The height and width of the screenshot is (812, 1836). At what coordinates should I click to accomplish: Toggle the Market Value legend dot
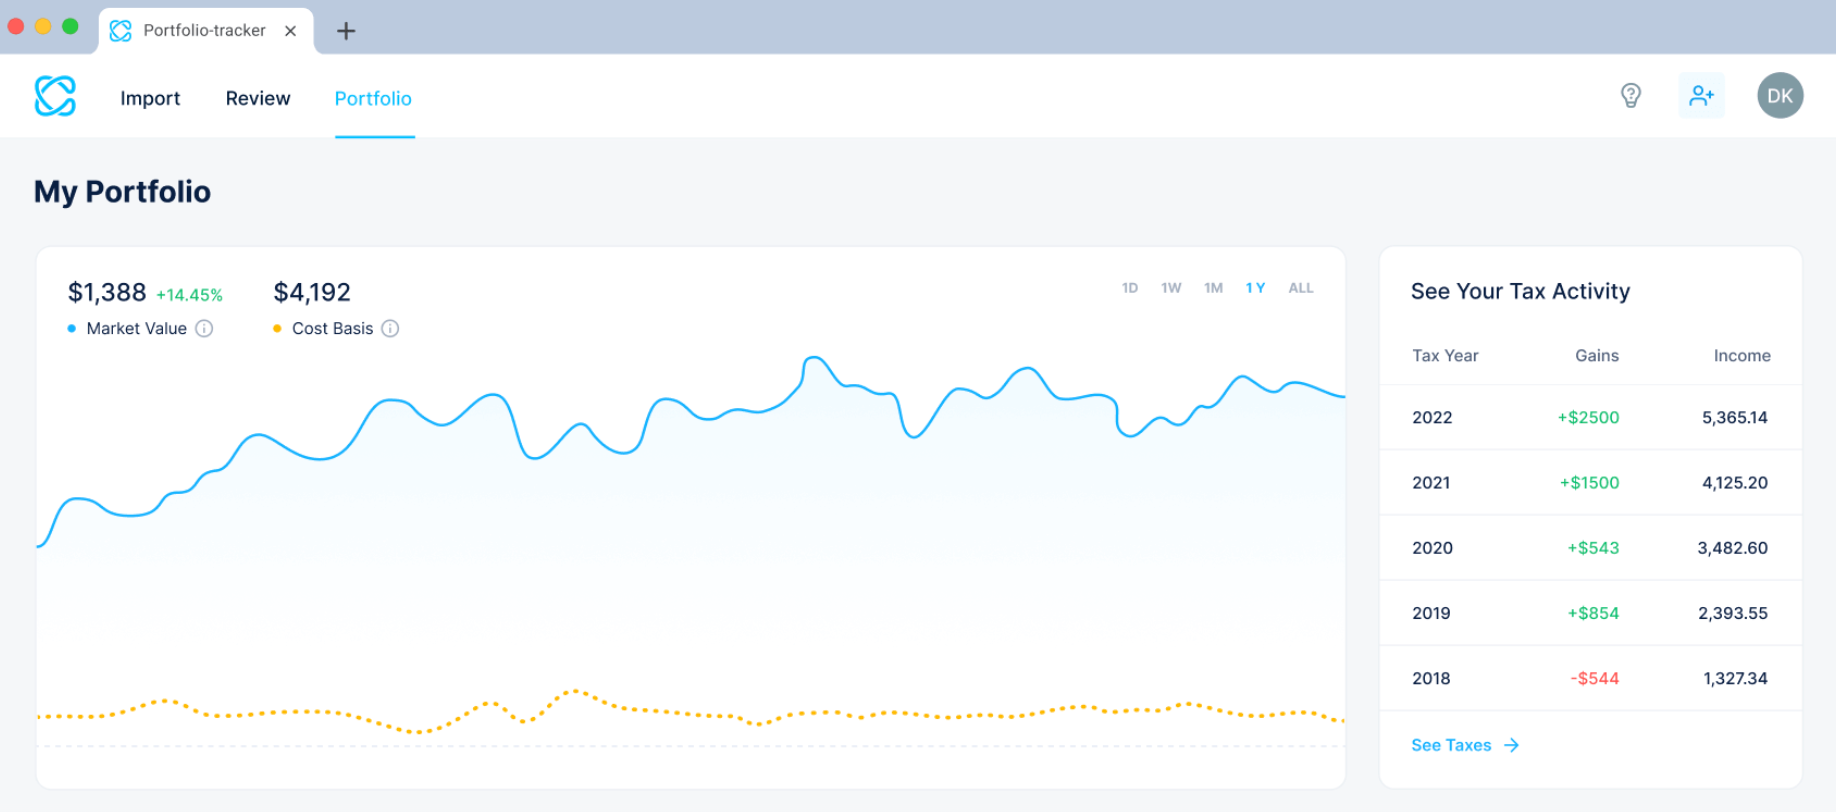[70, 327]
